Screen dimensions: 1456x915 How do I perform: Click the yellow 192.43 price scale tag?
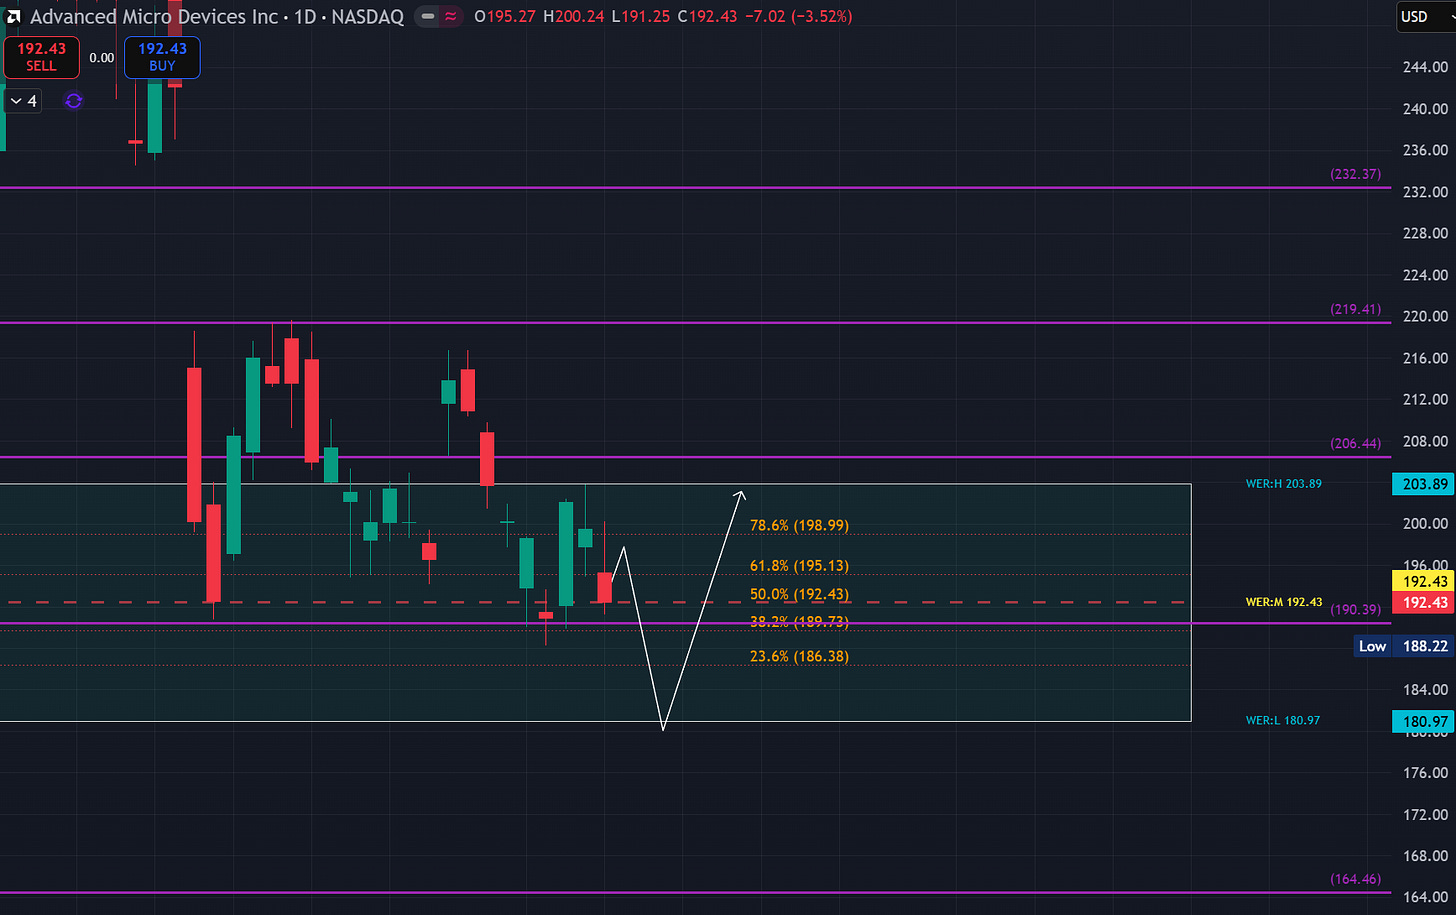[1424, 581]
